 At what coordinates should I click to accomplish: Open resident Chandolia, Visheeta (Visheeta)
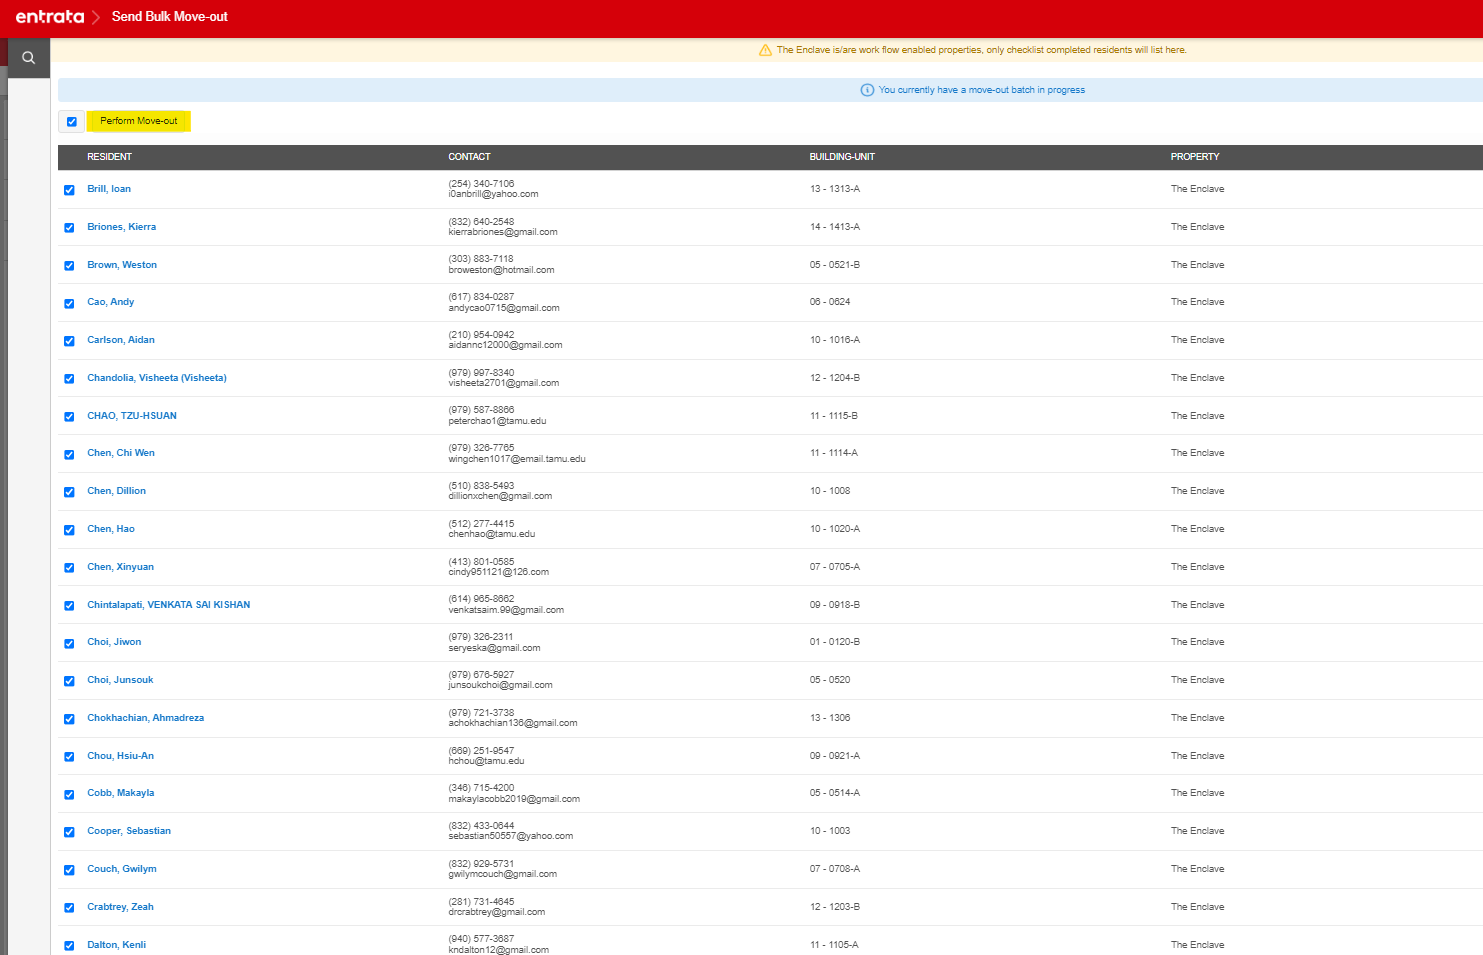click(x=157, y=378)
